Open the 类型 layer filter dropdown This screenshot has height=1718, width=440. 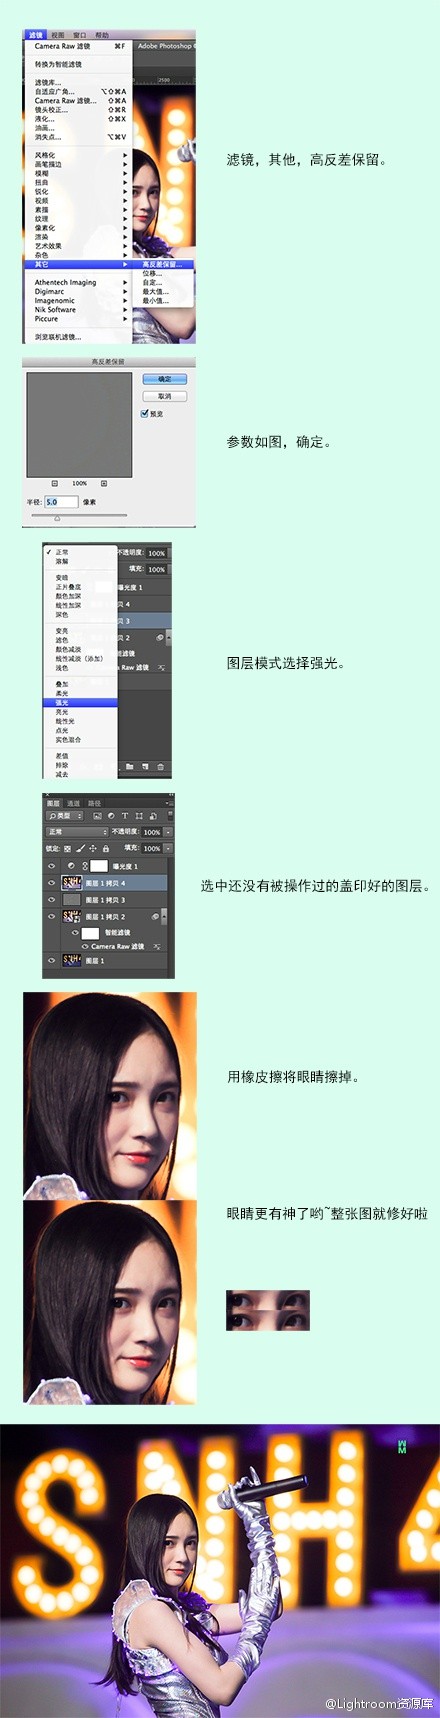64,816
